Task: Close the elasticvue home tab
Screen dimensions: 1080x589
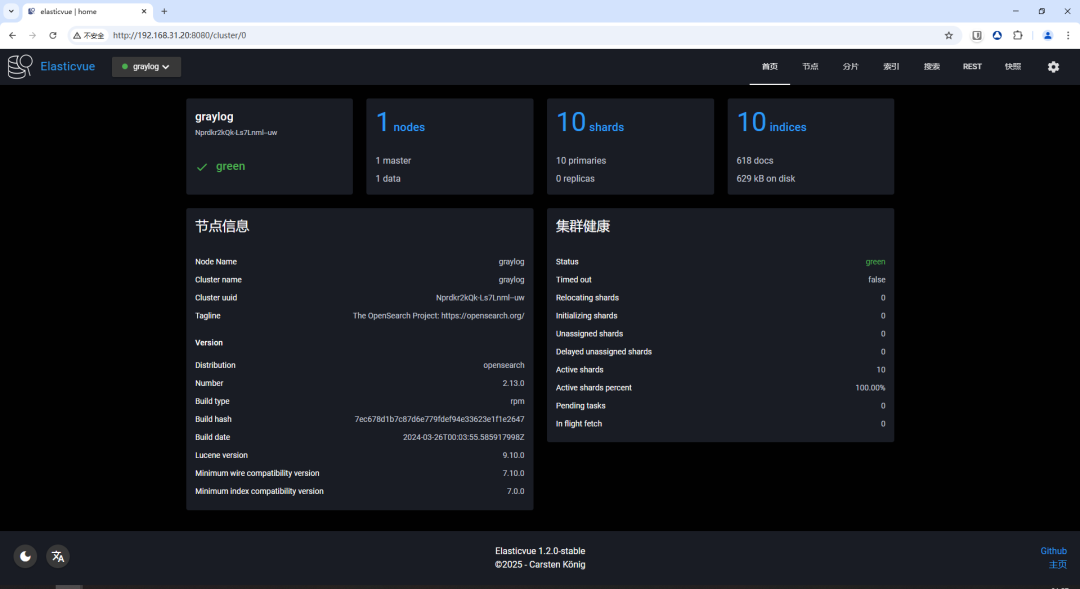Action: (144, 12)
